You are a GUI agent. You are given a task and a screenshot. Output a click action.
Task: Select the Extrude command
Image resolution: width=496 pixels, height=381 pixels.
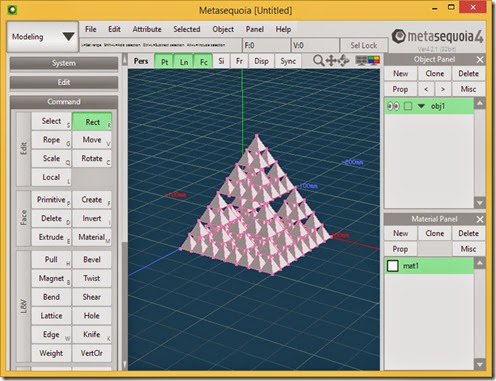pos(51,237)
